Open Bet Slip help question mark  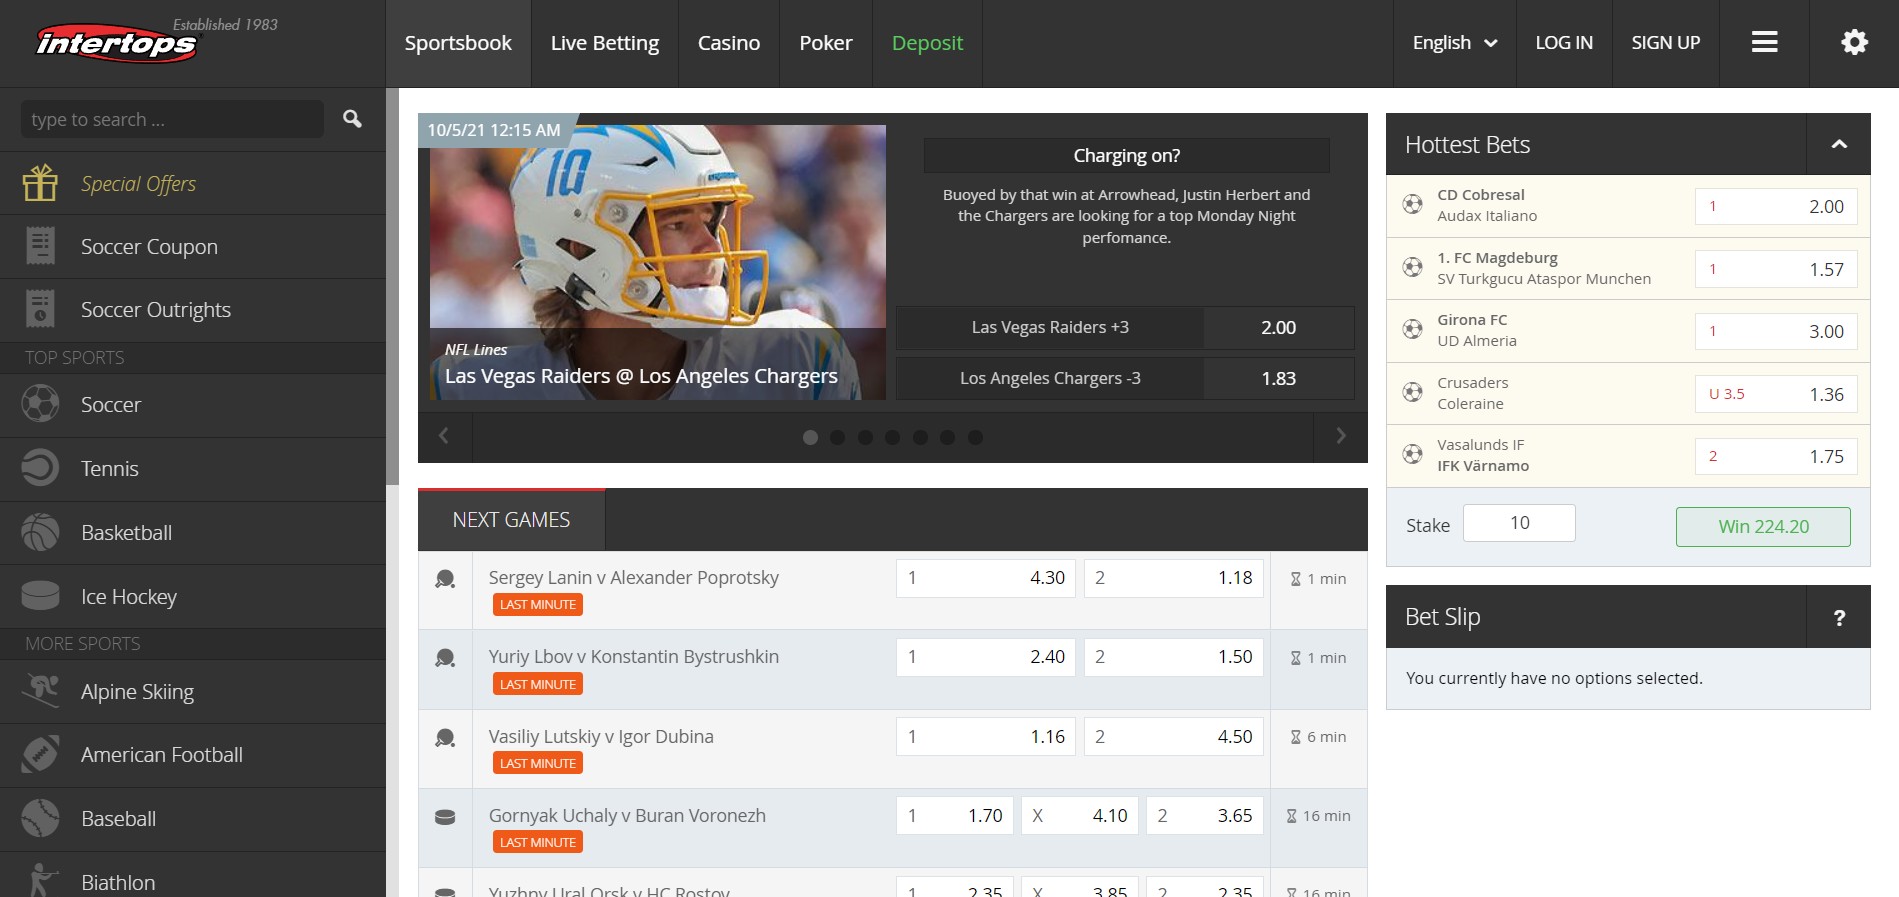pyautogui.click(x=1838, y=618)
